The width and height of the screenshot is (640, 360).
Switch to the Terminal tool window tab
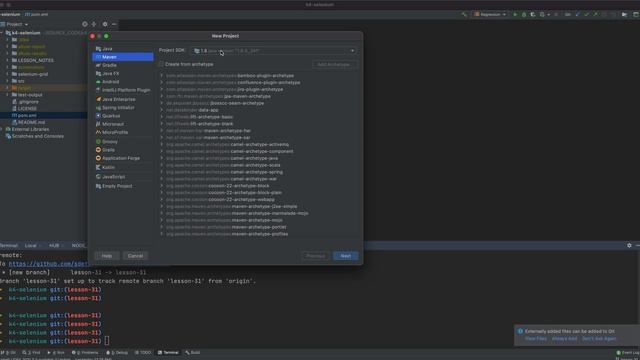(x=168, y=352)
